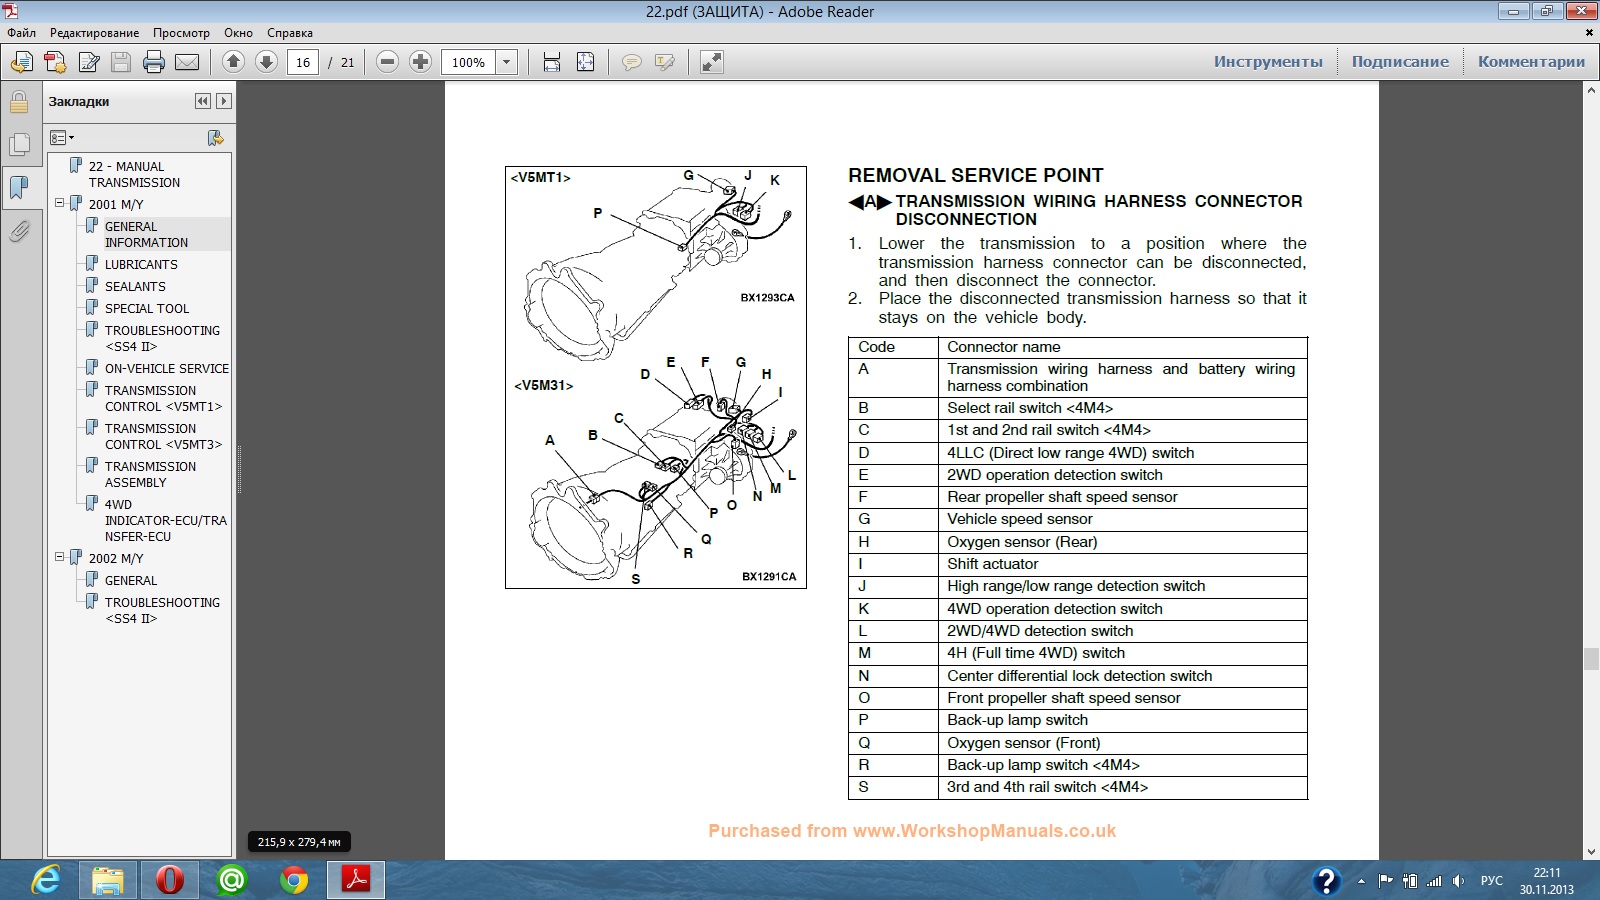Zoom out with the minus button
The width and height of the screenshot is (1600, 900).
pyautogui.click(x=388, y=62)
